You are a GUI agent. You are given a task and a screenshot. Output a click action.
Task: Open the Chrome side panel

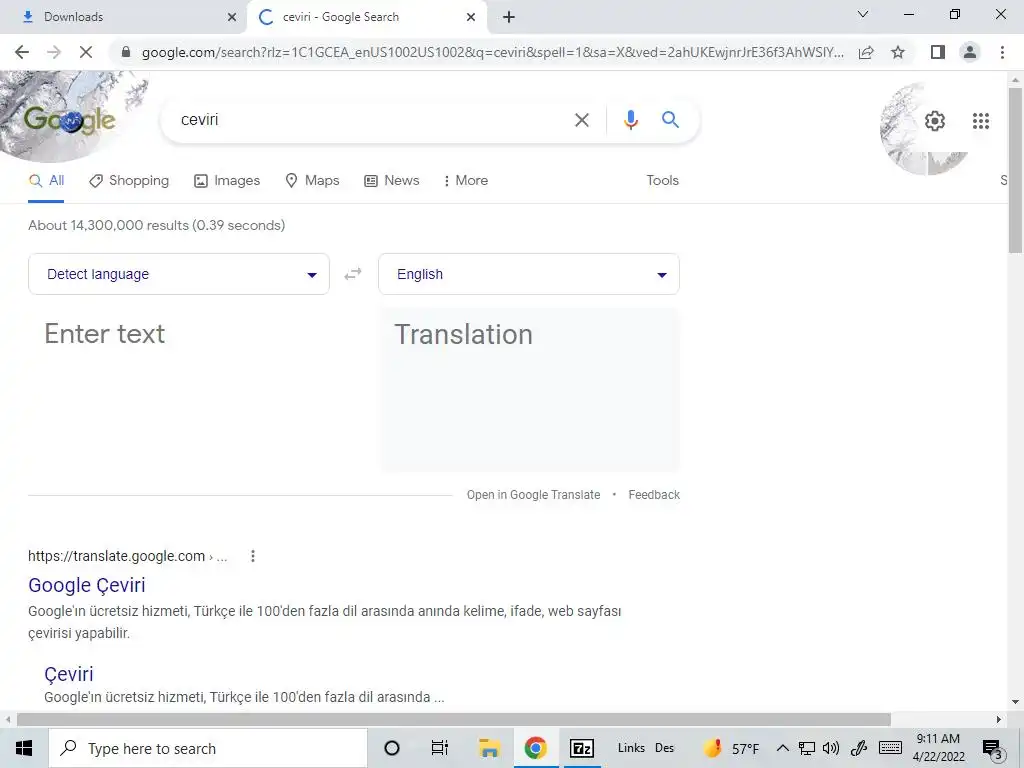click(x=938, y=52)
